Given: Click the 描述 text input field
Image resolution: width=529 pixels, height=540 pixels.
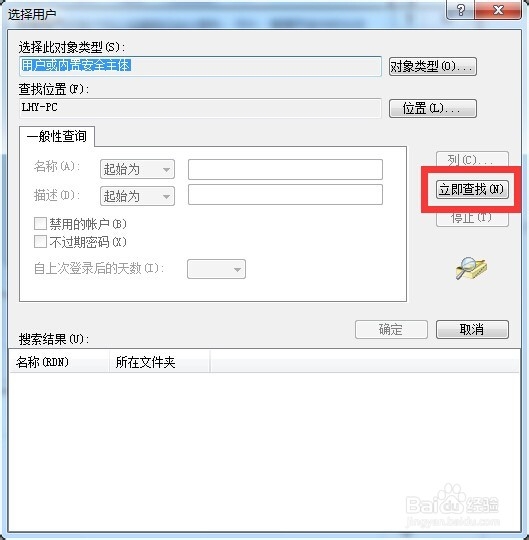Looking at the screenshot, I should (285, 194).
